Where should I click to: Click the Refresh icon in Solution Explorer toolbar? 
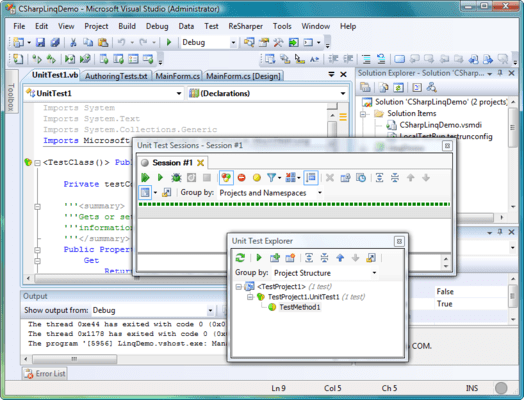(x=398, y=88)
